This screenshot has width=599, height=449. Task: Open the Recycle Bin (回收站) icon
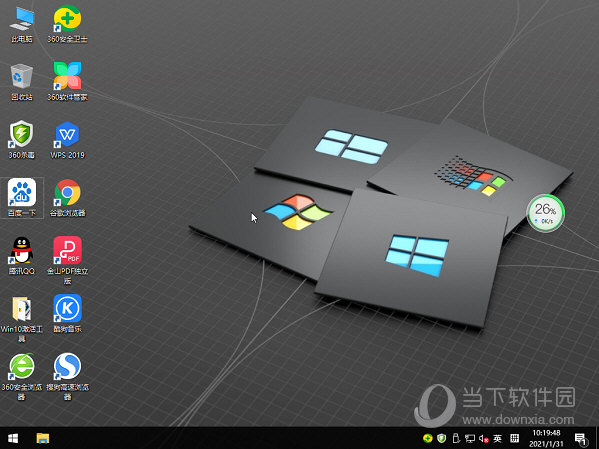(x=22, y=82)
